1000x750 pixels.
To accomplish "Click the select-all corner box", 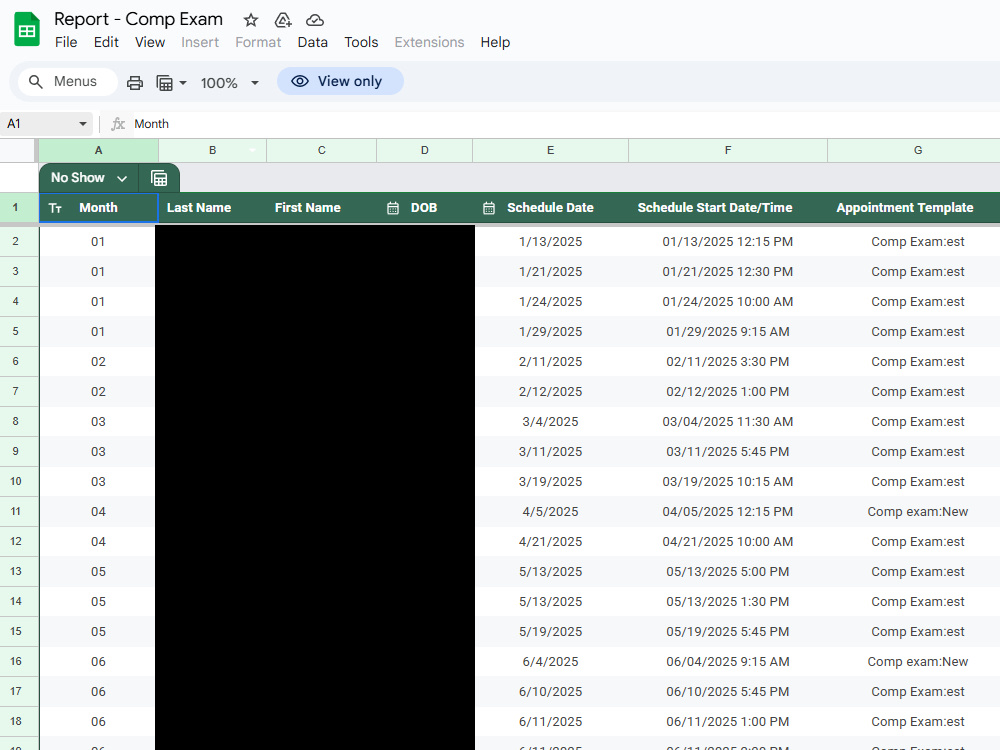I will click(x=18, y=151).
